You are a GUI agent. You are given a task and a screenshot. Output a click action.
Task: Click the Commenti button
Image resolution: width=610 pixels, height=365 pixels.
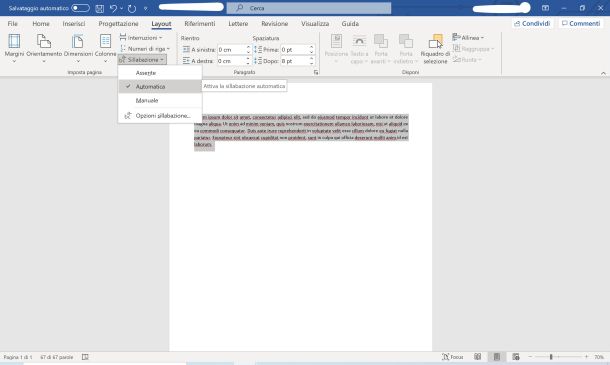click(x=581, y=24)
